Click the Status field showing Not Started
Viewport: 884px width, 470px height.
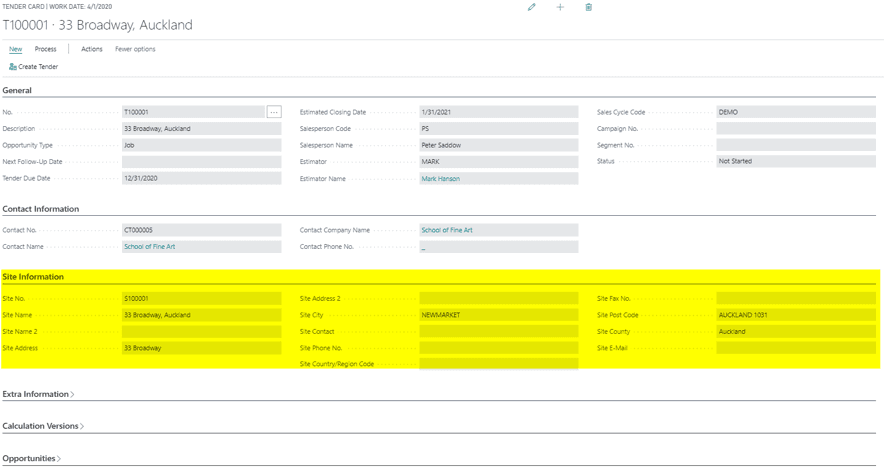(x=795, y=161)
